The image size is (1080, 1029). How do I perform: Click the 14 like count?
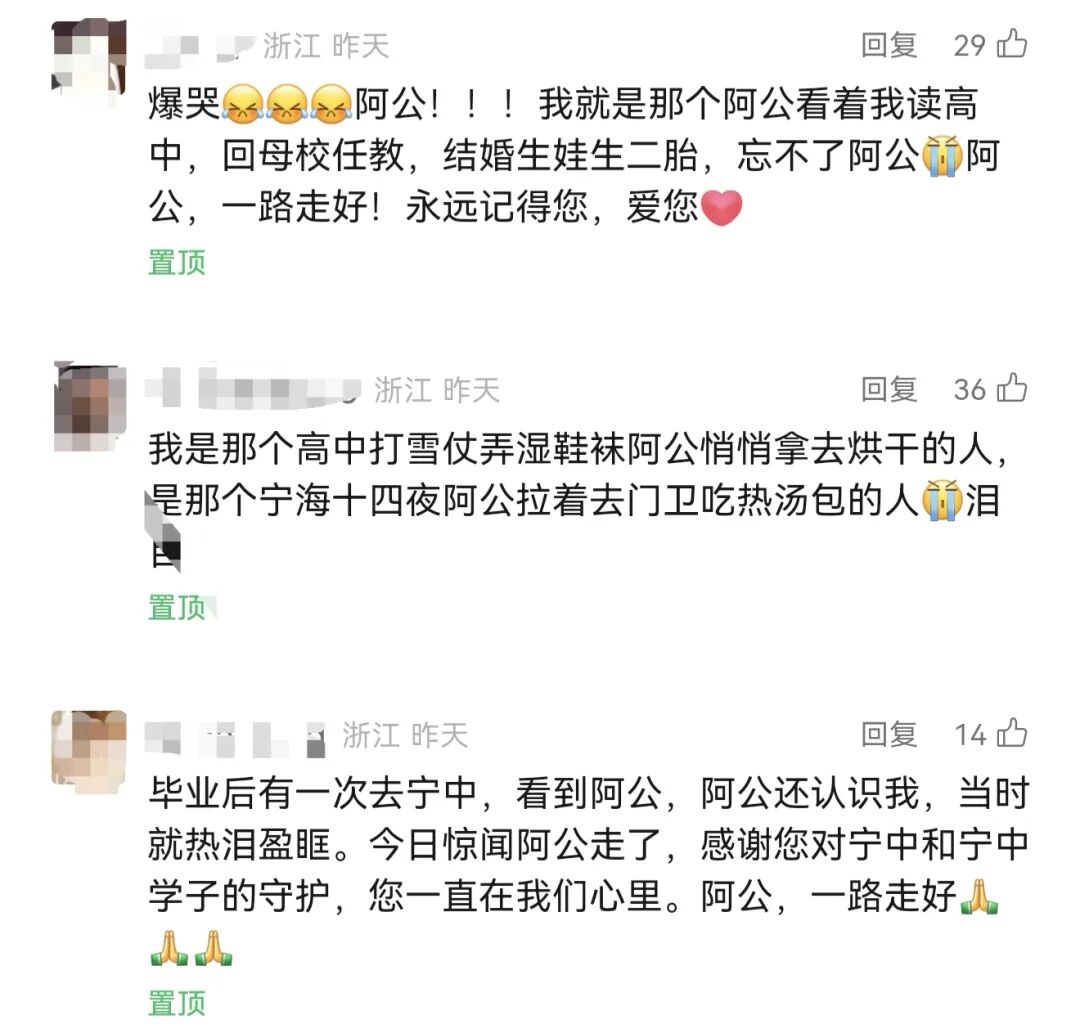[x=970, y=735]
